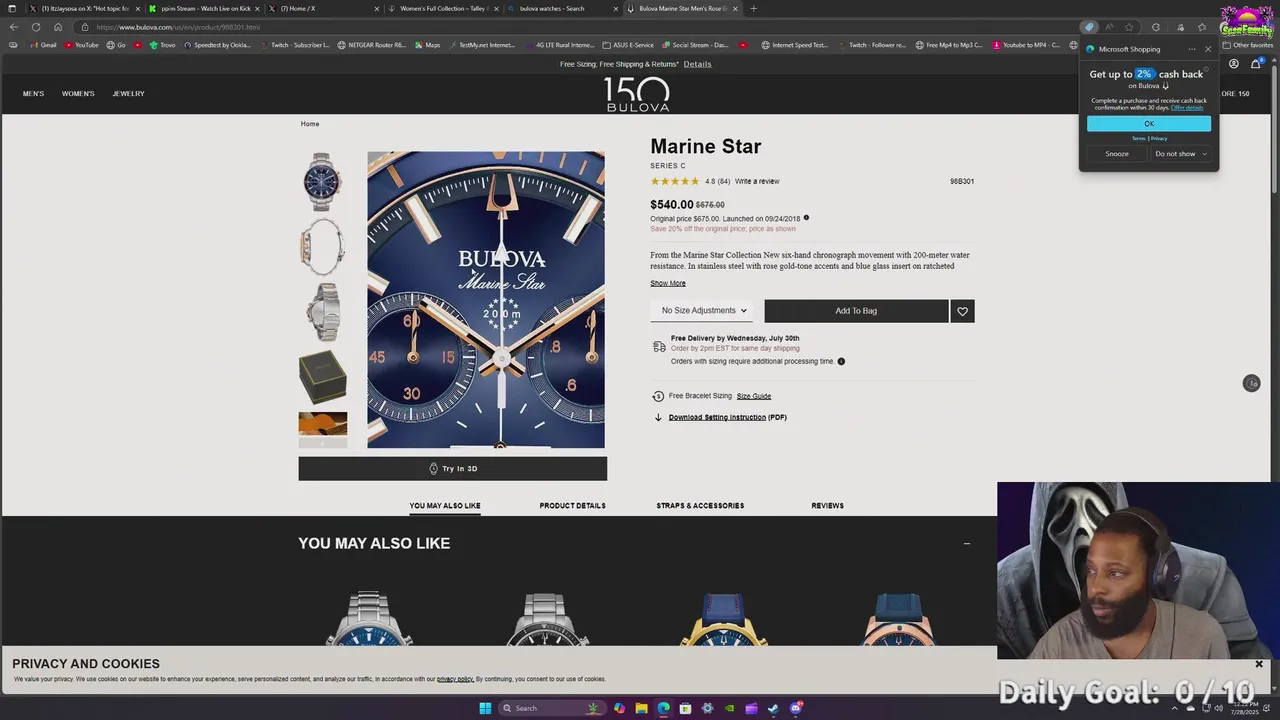Open Windows Start menu
This screenshot has height=720, width=1280.
pos(485,708)
